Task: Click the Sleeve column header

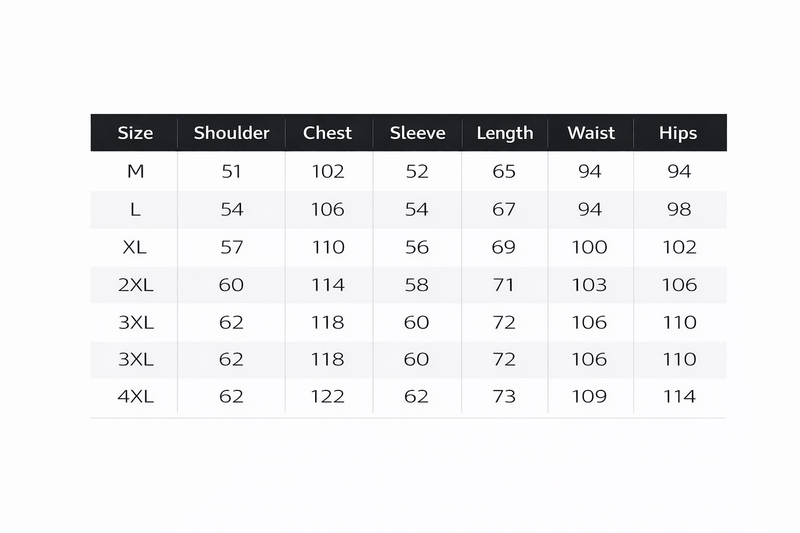Action: [x=417, y=133]
